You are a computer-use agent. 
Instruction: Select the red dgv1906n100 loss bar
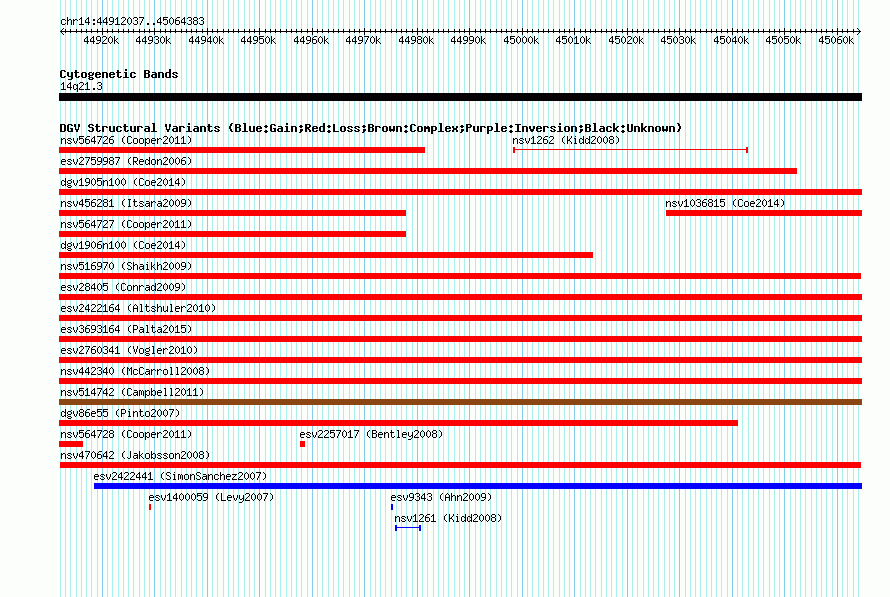(x=326, y=255)
